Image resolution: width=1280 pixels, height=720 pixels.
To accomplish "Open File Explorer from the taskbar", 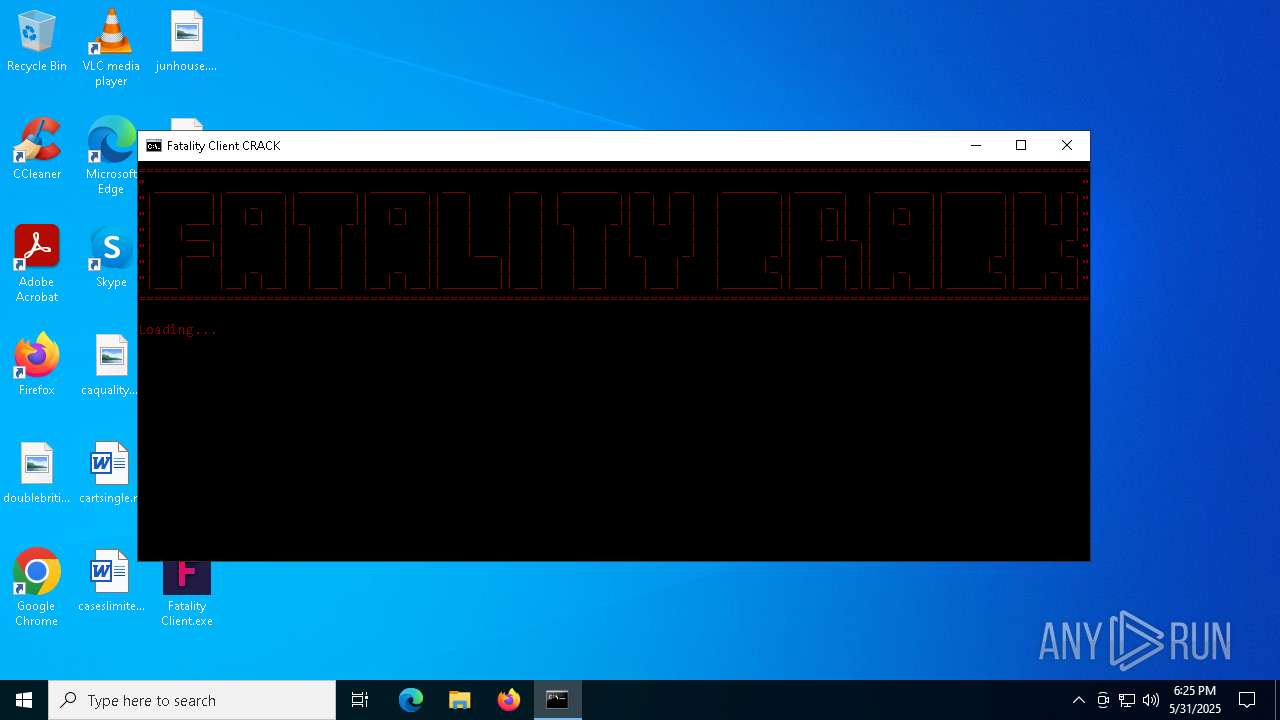I will click(460, 700).
